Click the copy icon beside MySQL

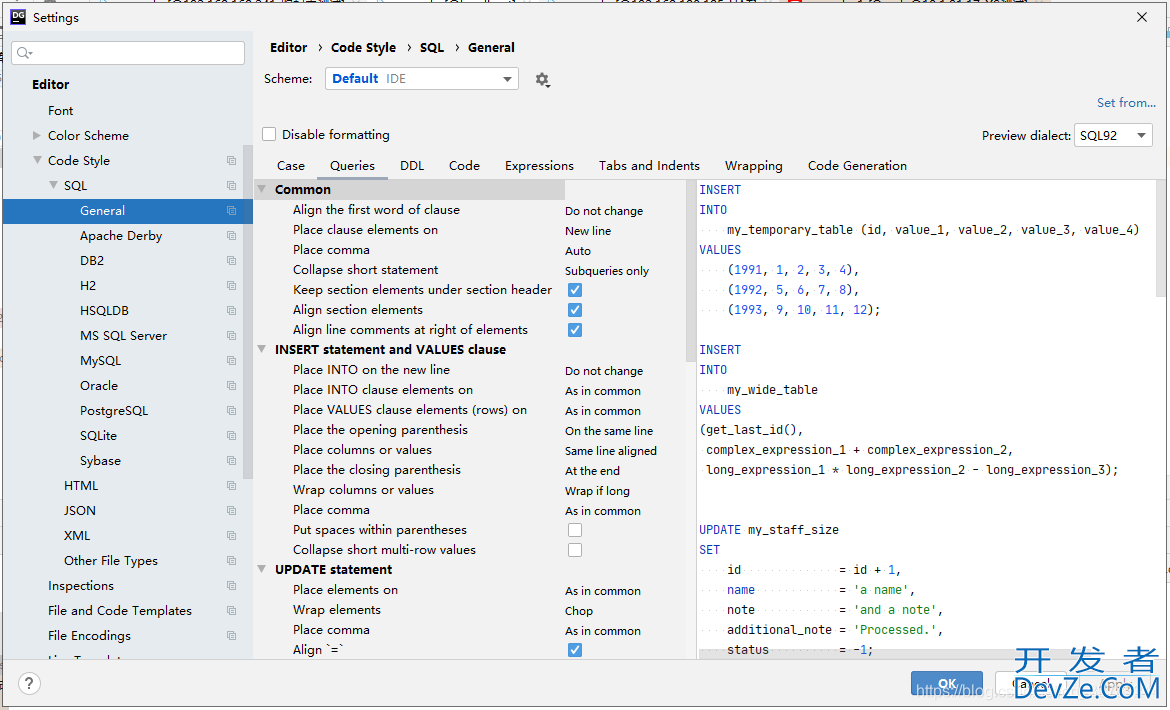[x=231, y=361]
